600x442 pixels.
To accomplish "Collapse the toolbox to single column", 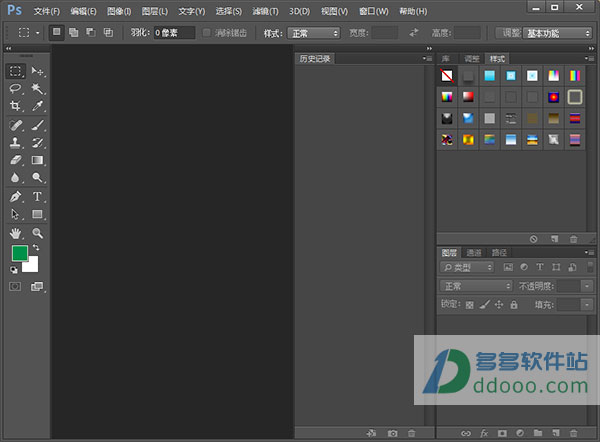I will point(8,48).
